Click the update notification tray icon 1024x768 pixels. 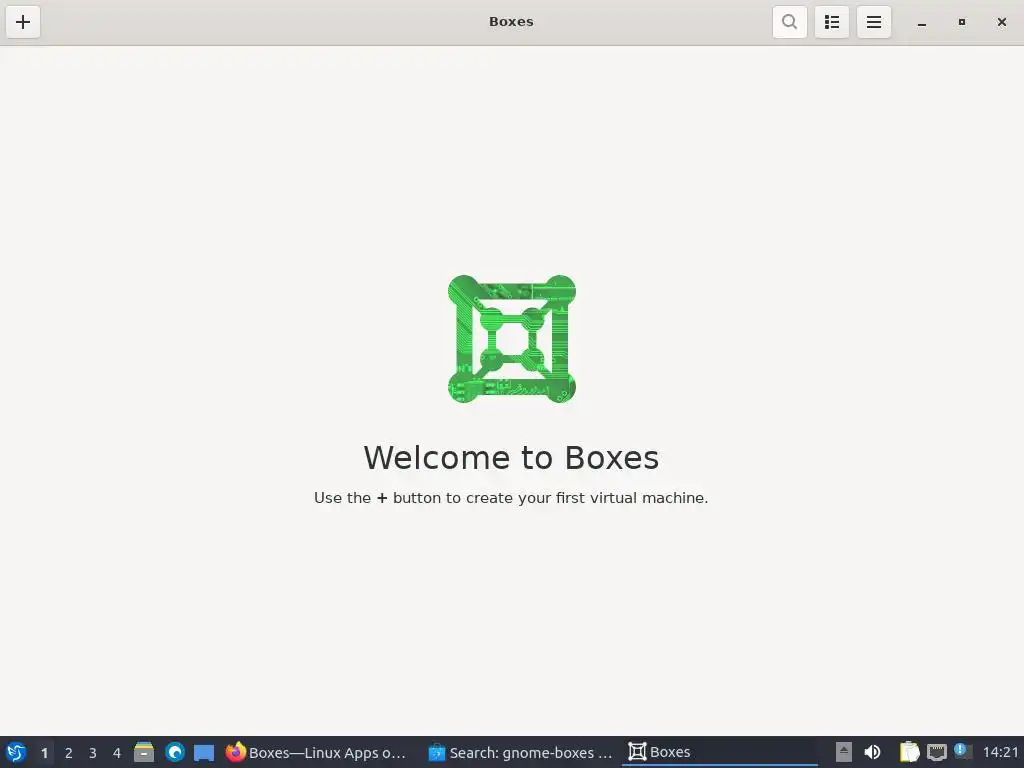click(x=963, y=751)
